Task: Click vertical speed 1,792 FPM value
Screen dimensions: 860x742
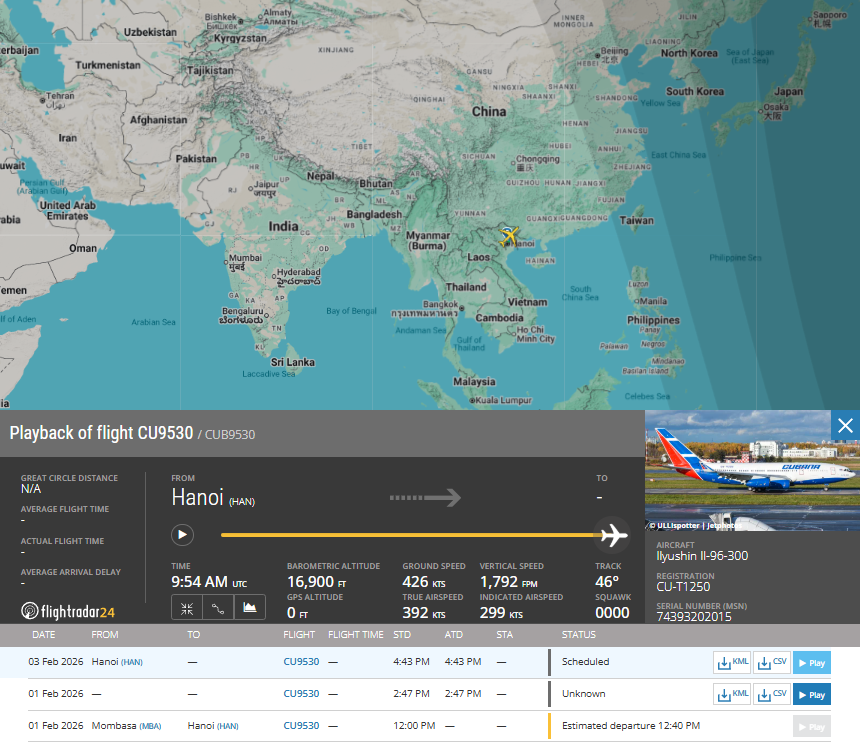Action: (x=508, y=582)
